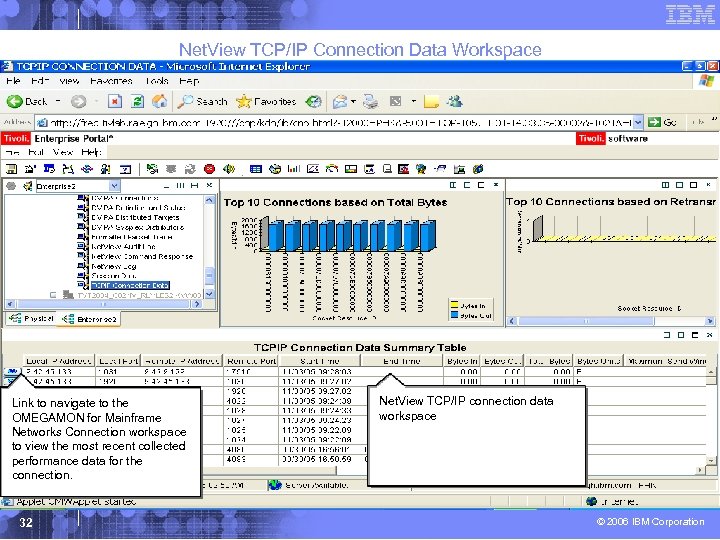720x540 pixels.
Task: Expand the TVT2004 node in navigator tree
Action: click(x=53, y=295)
